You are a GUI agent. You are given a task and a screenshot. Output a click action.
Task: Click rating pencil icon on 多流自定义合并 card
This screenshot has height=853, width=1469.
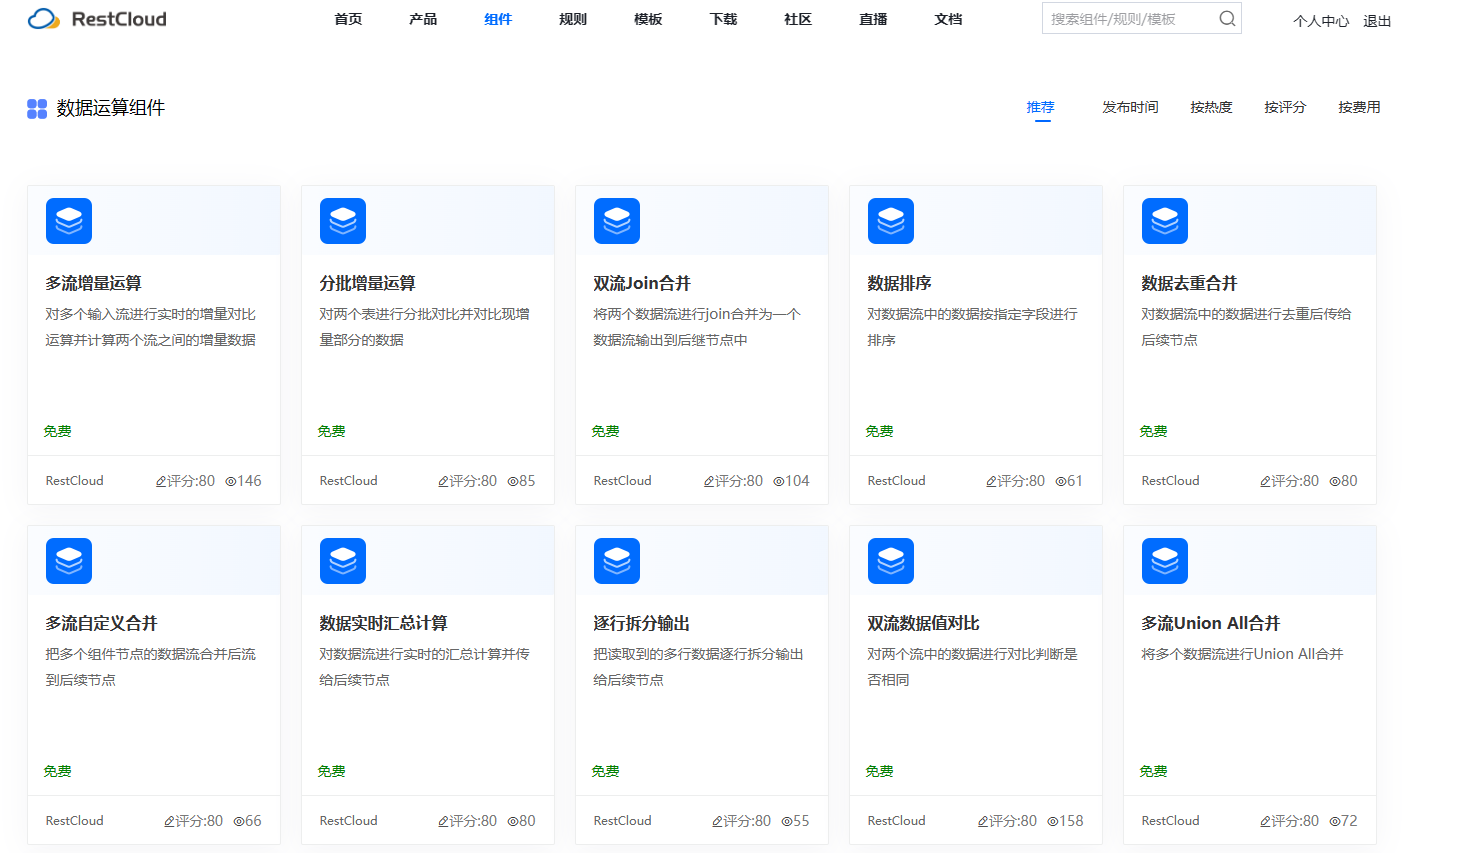169,822
